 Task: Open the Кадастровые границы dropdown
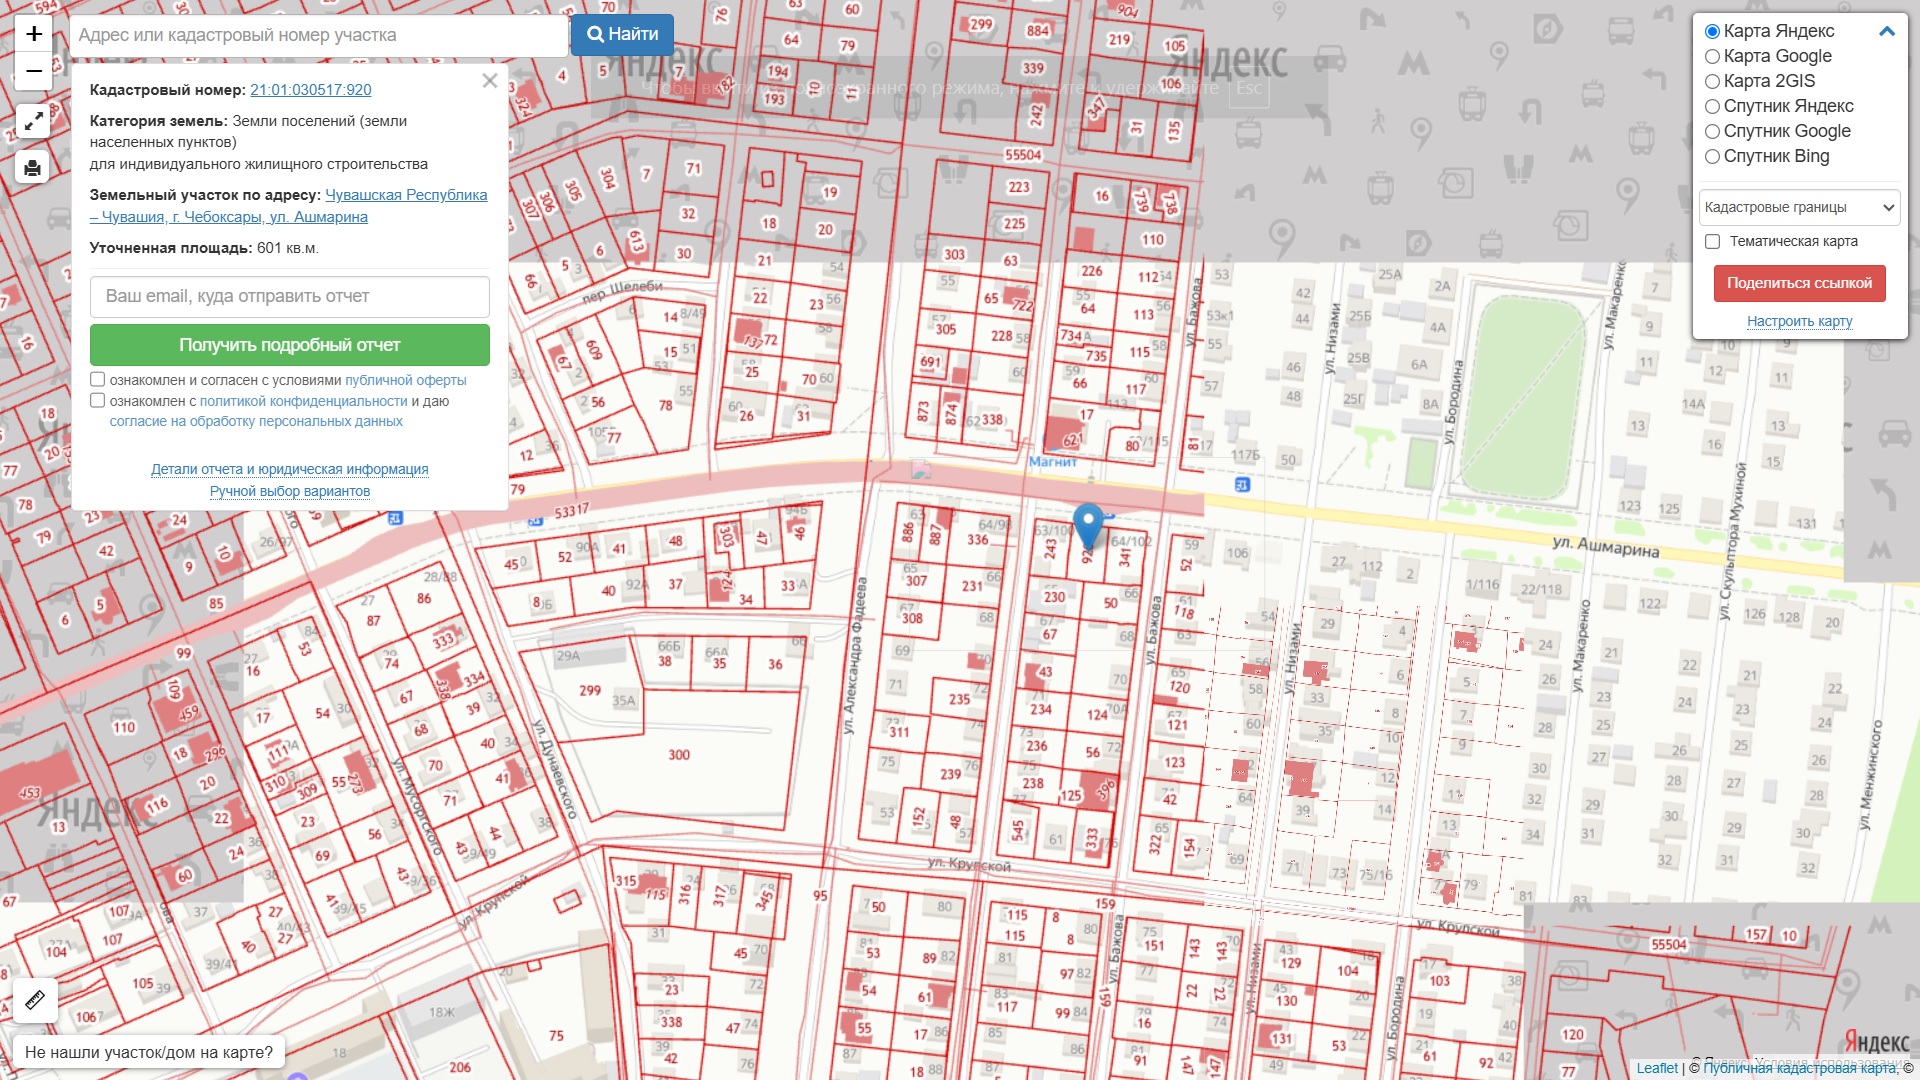[1799, 208]
